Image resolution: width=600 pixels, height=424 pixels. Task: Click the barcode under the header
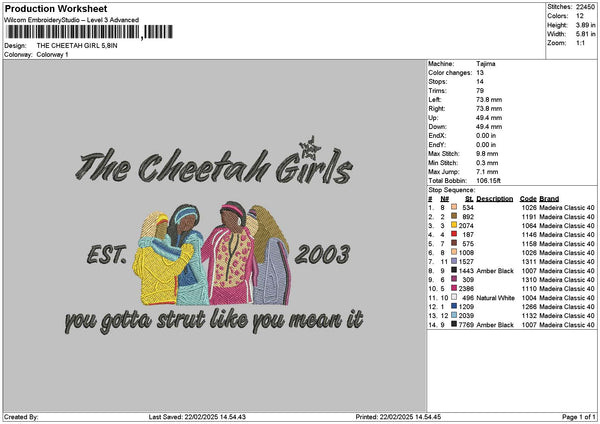click(89, 32)
